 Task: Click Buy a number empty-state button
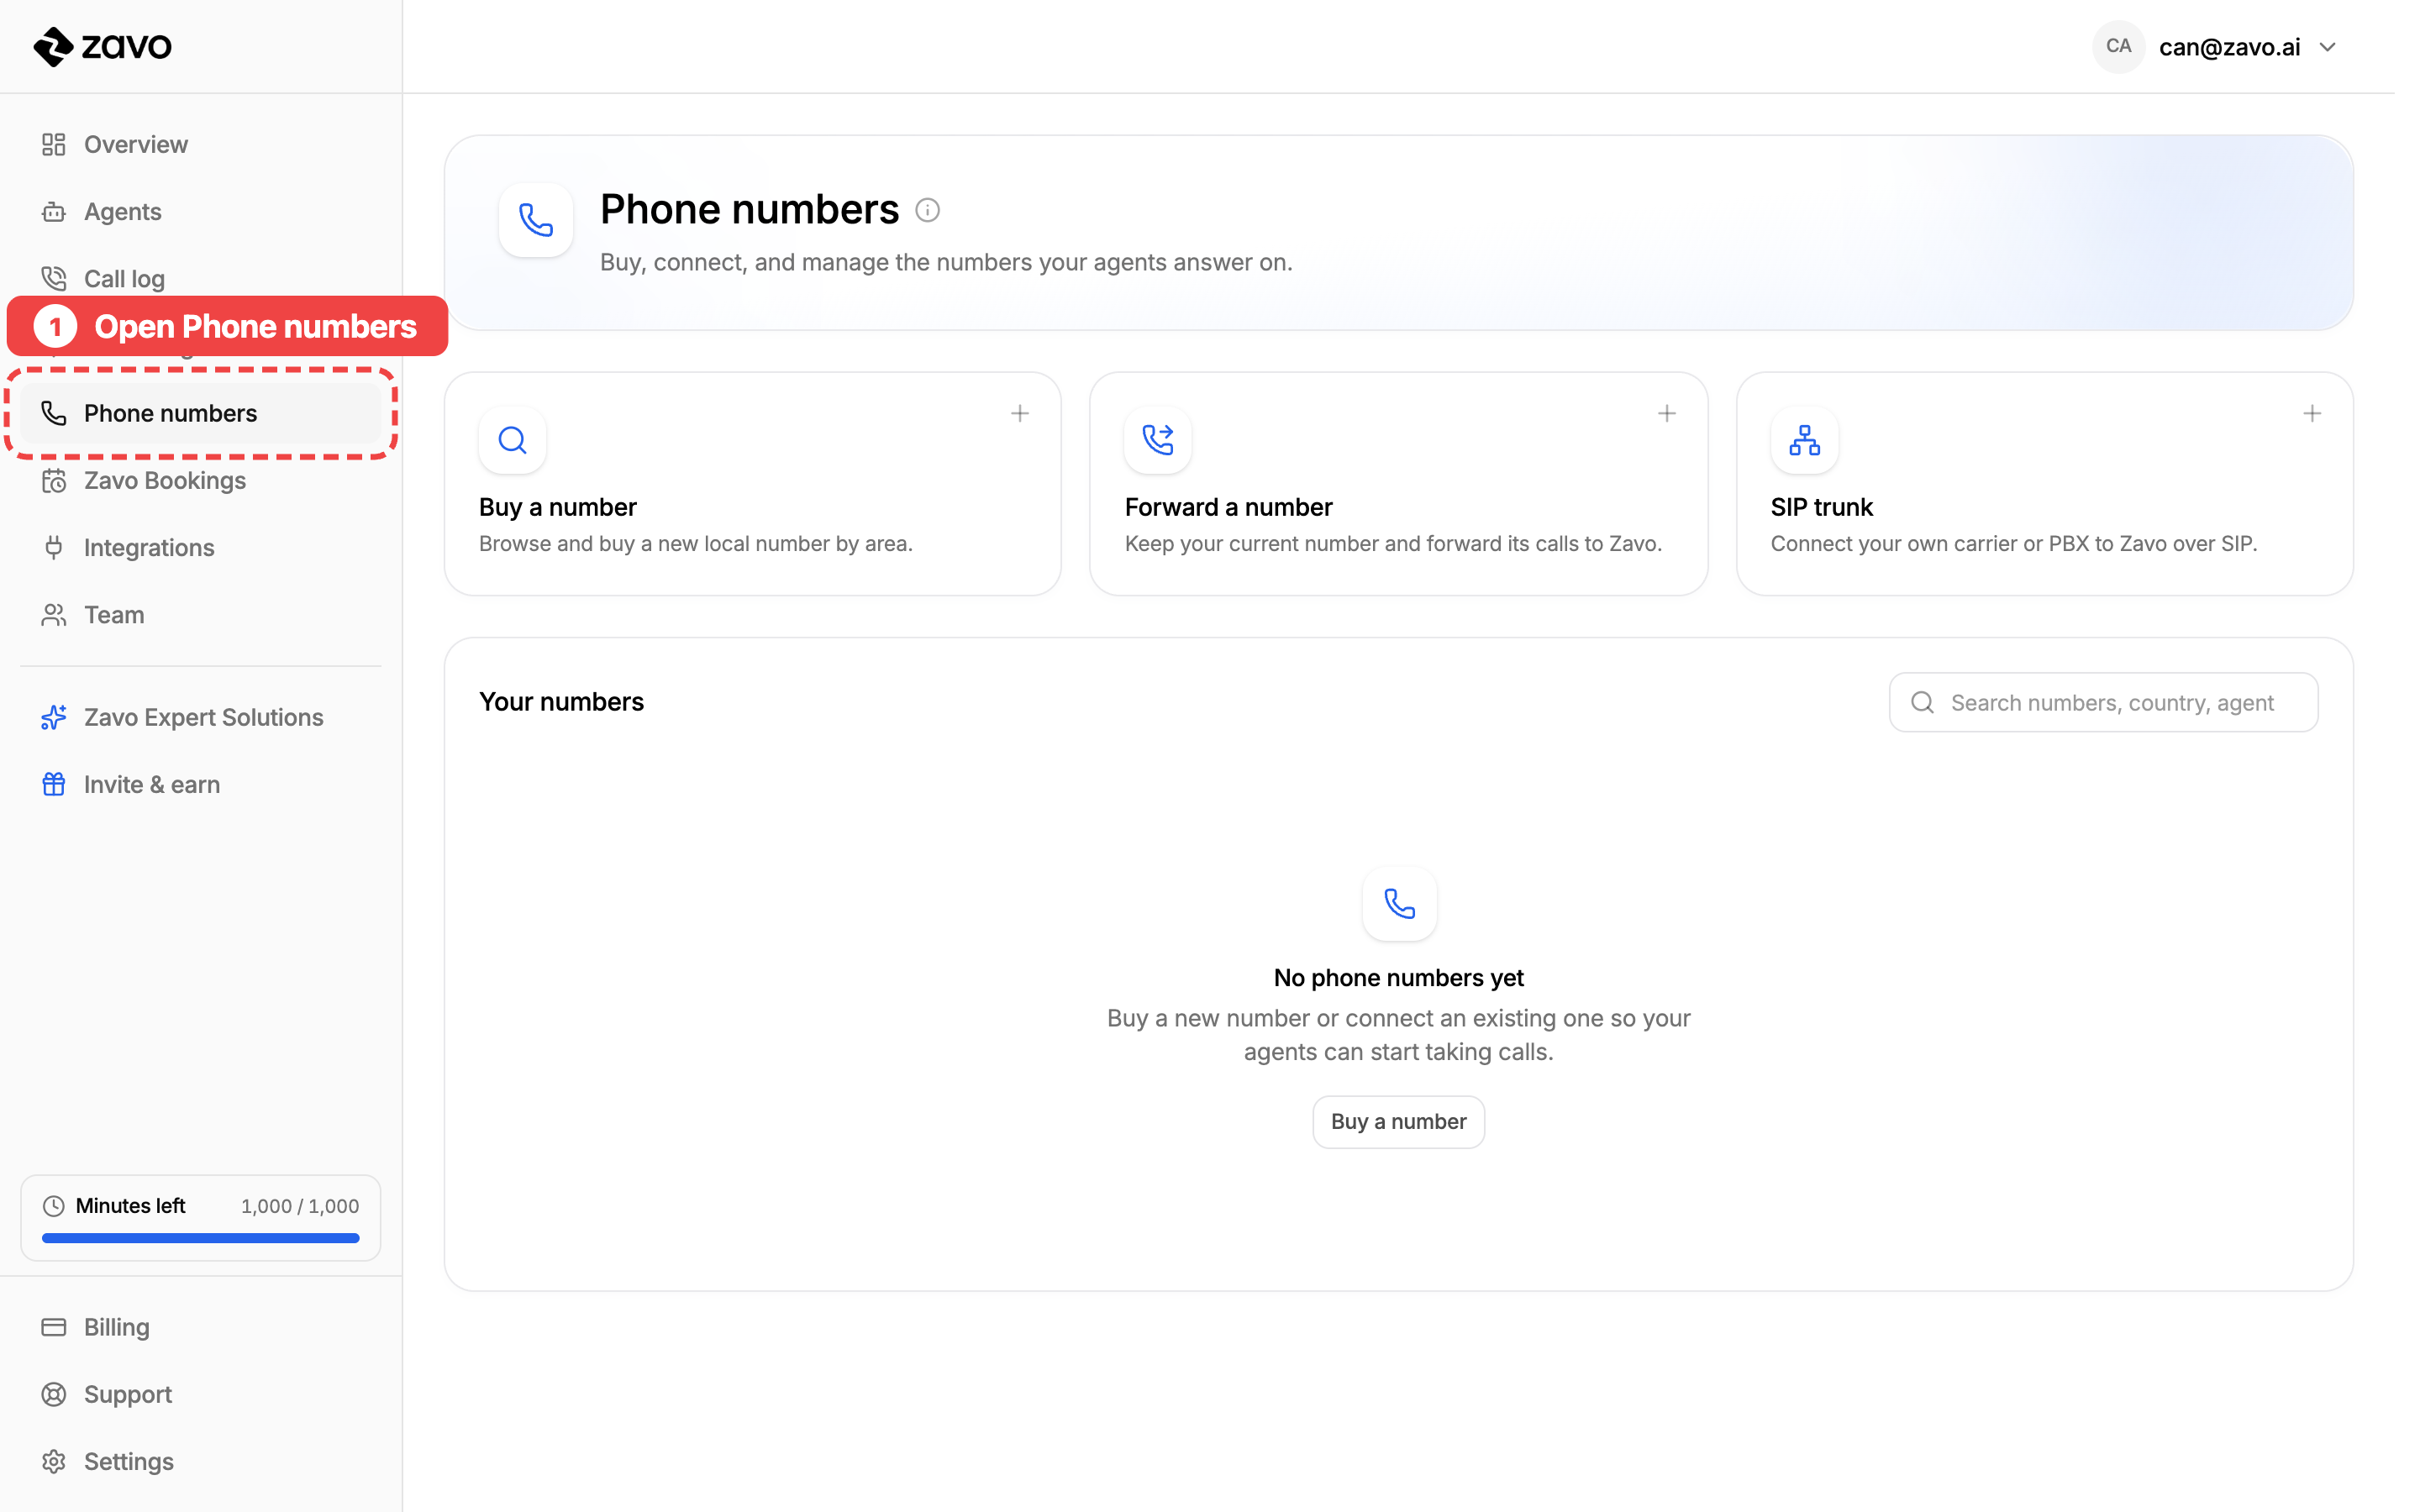pos(1398,1122)
